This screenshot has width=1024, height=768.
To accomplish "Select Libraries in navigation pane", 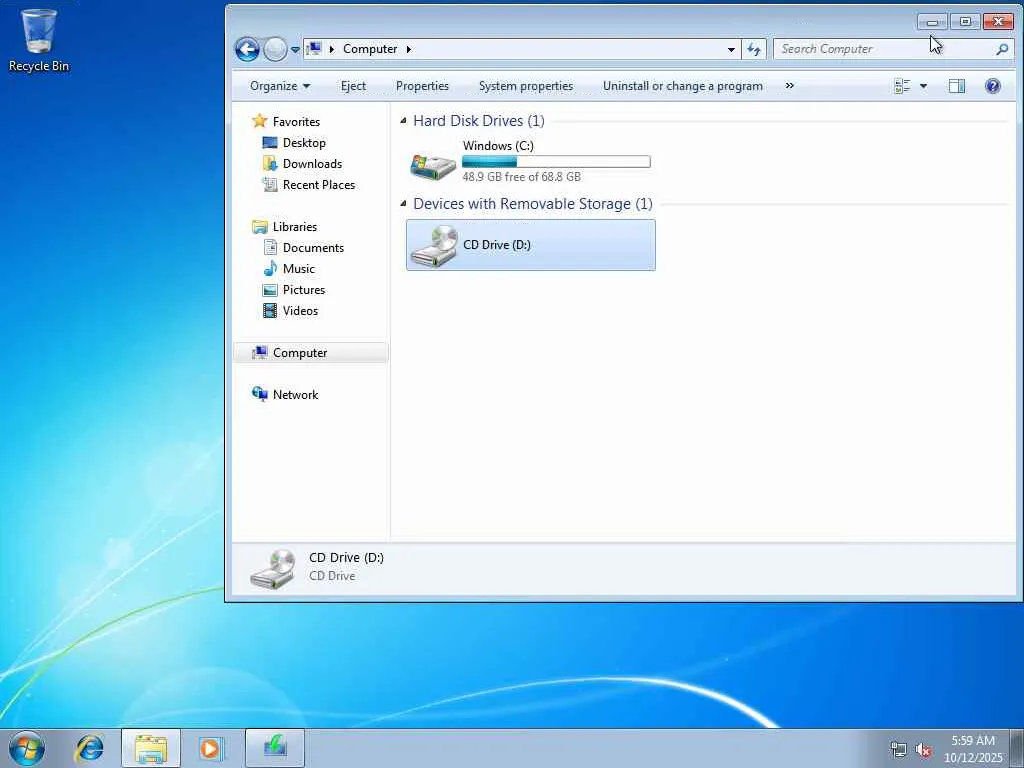I will pyautogui.click(x=295, y=227).
